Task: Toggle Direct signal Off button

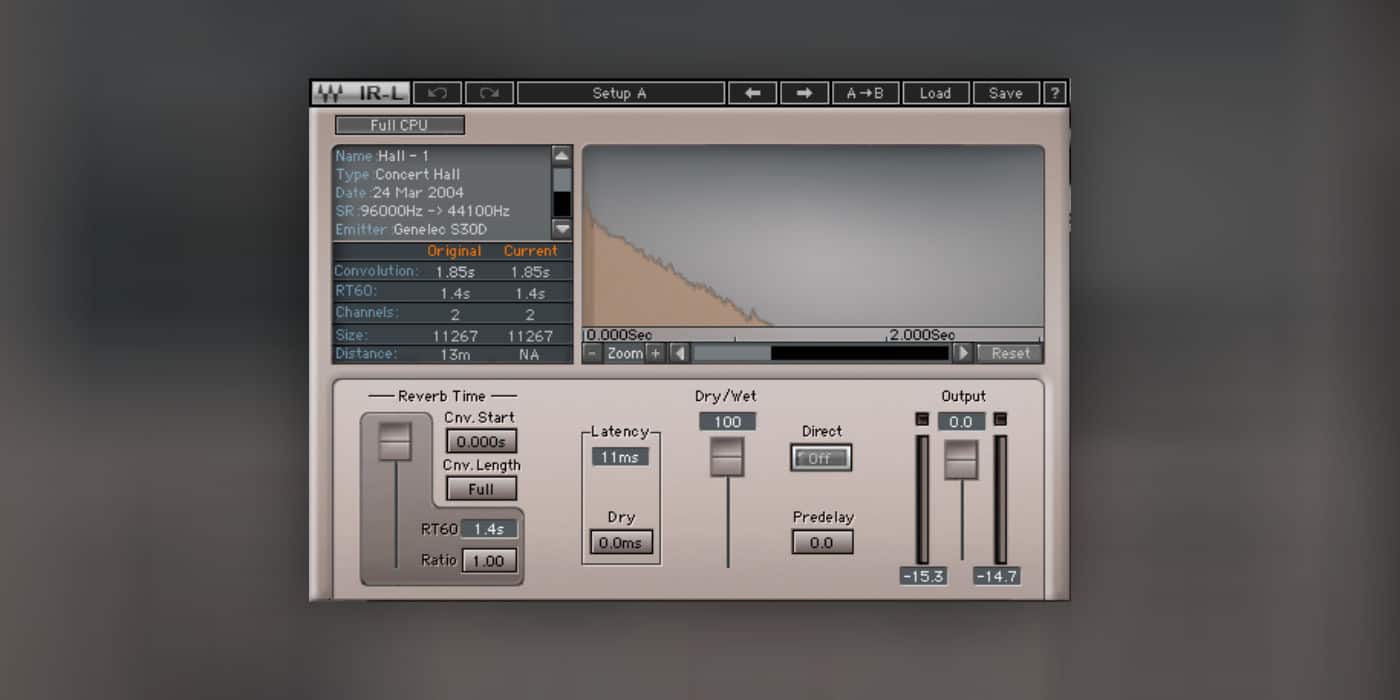Action: (820, 458)
